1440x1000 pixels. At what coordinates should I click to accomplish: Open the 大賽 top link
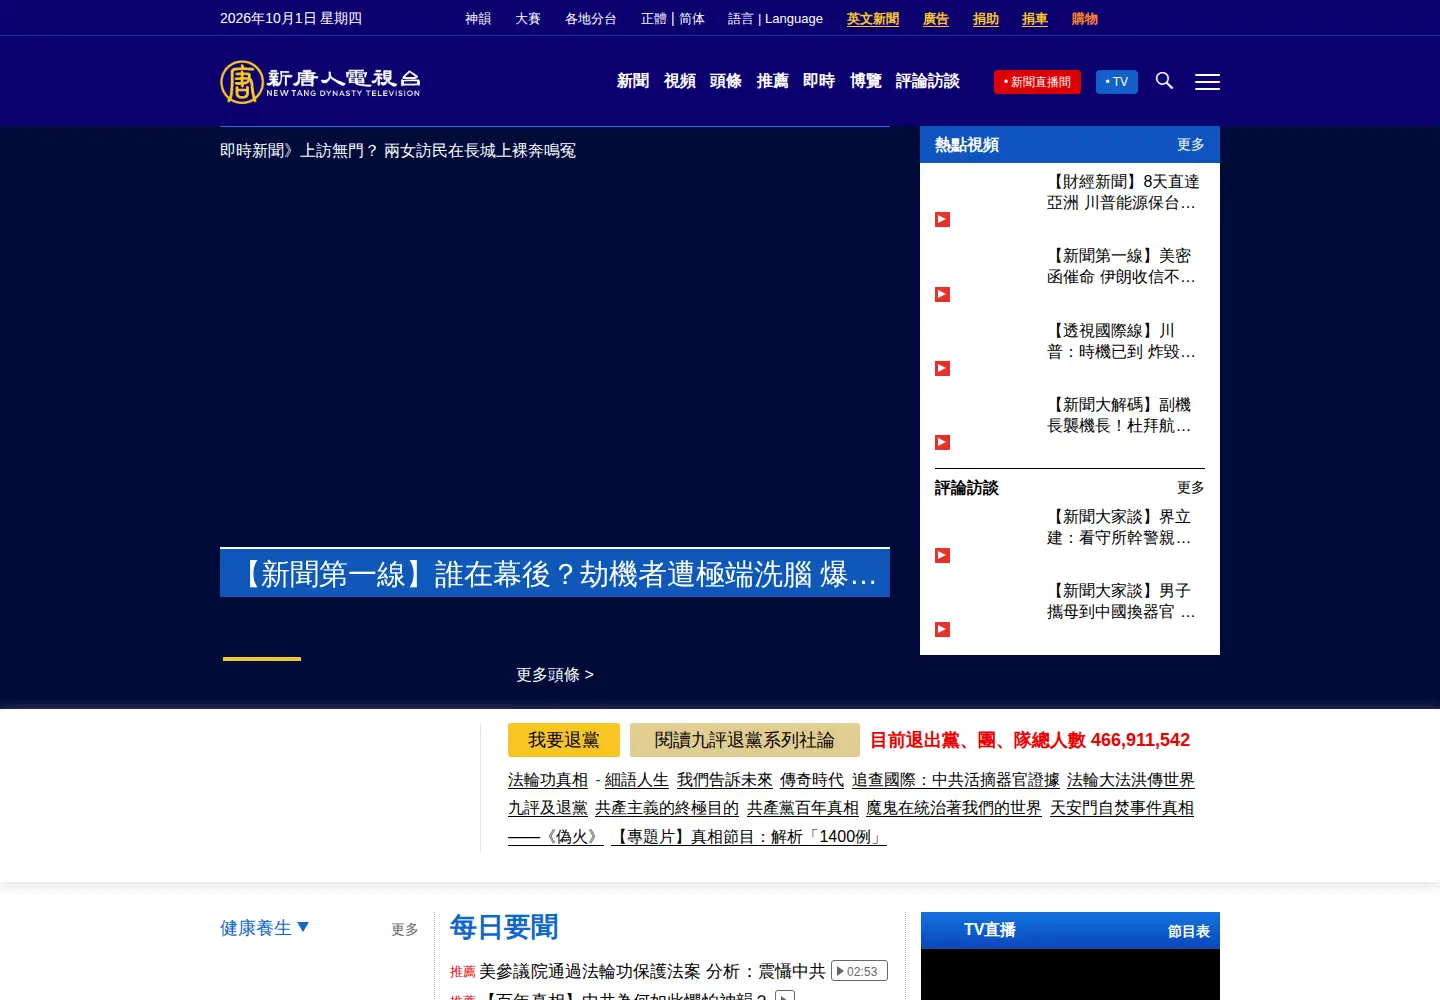coord(528,18)
